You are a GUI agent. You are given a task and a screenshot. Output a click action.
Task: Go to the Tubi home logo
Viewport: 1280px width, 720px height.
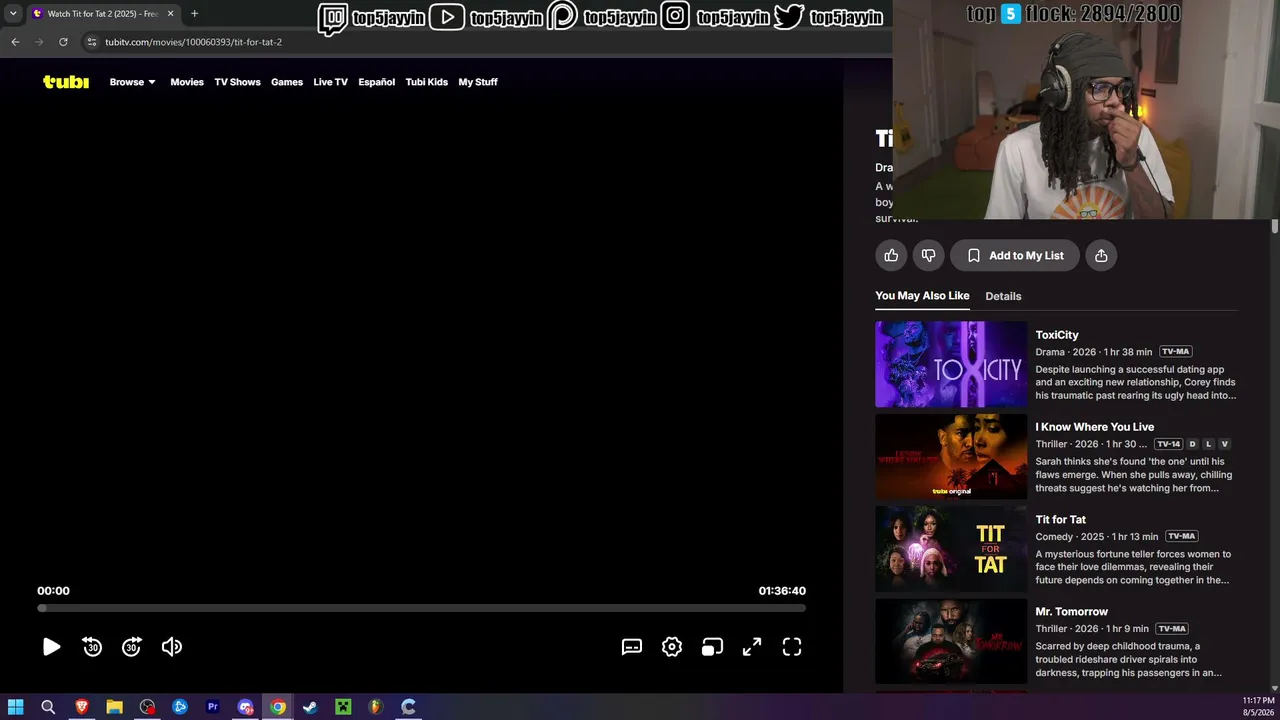66,82
